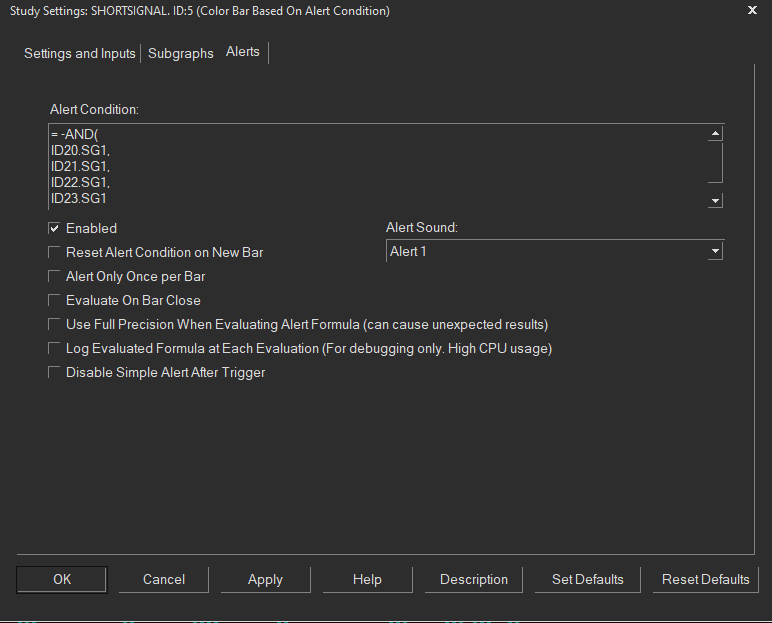Expand the Alert Sound dropdown
Screen dimensions: 772x623
point(714,251)
